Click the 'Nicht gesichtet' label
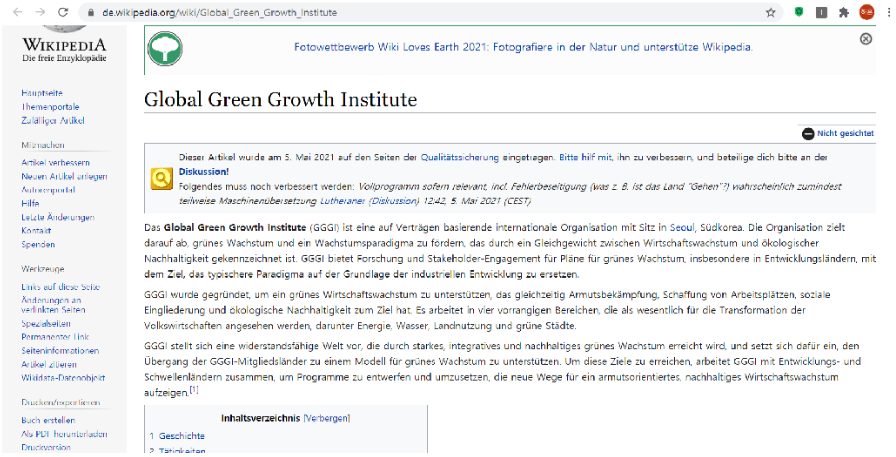The width and height of the screenshot is (896, 457). [845, 134]
